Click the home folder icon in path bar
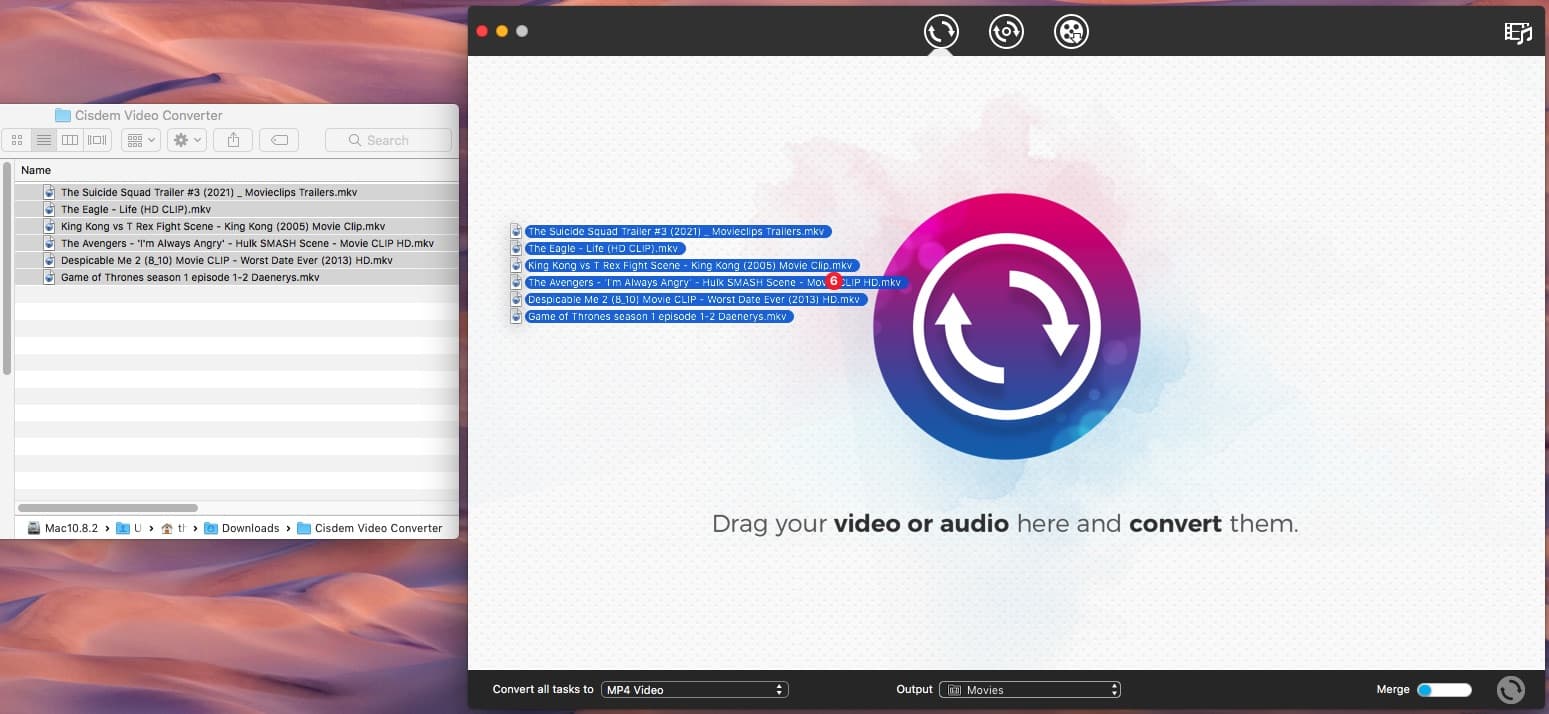The height and width of the screenshot is (714, 1549). click(166, 528)
